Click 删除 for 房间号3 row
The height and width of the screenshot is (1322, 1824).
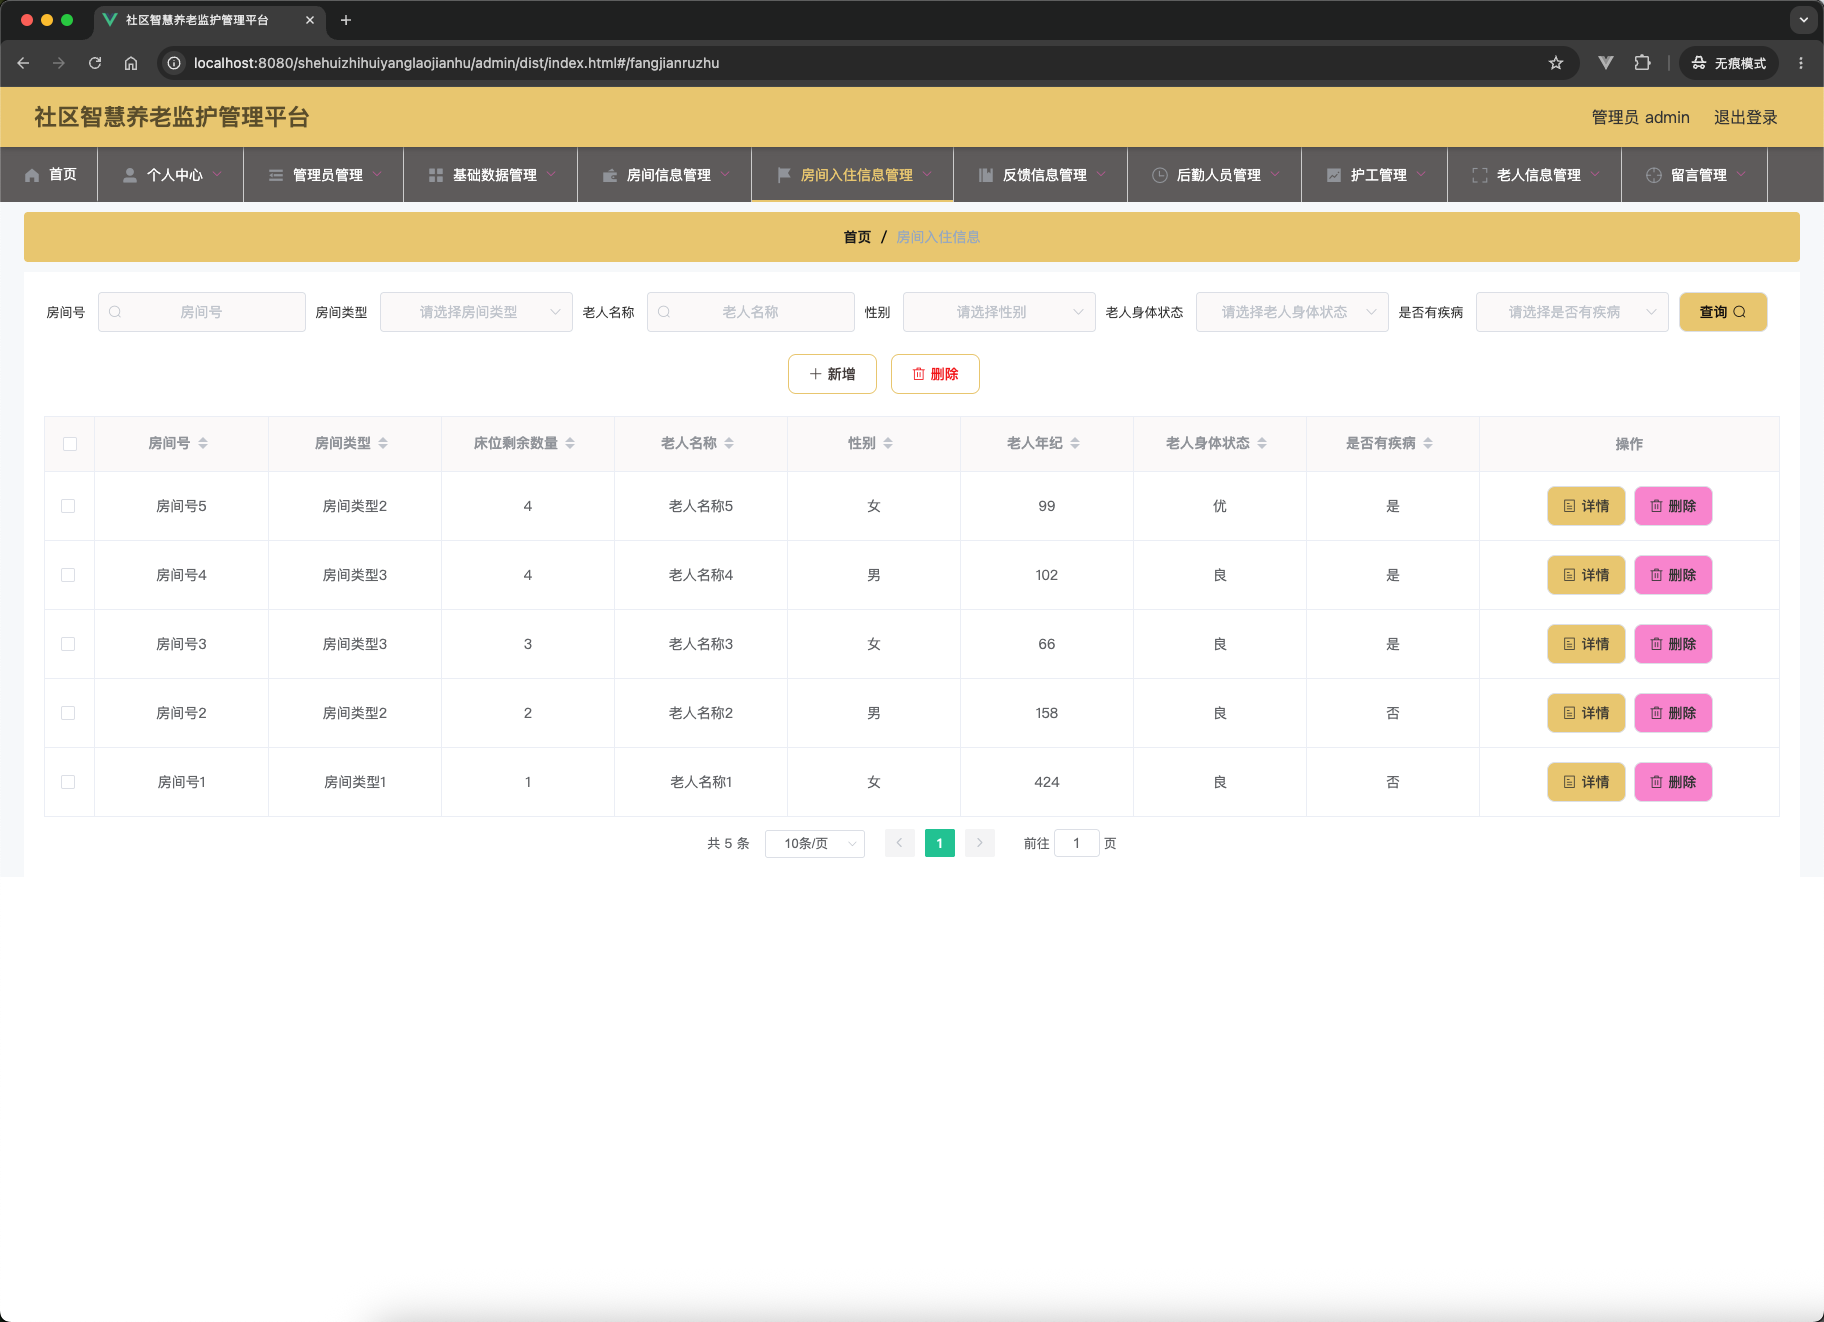(1673, 644)
